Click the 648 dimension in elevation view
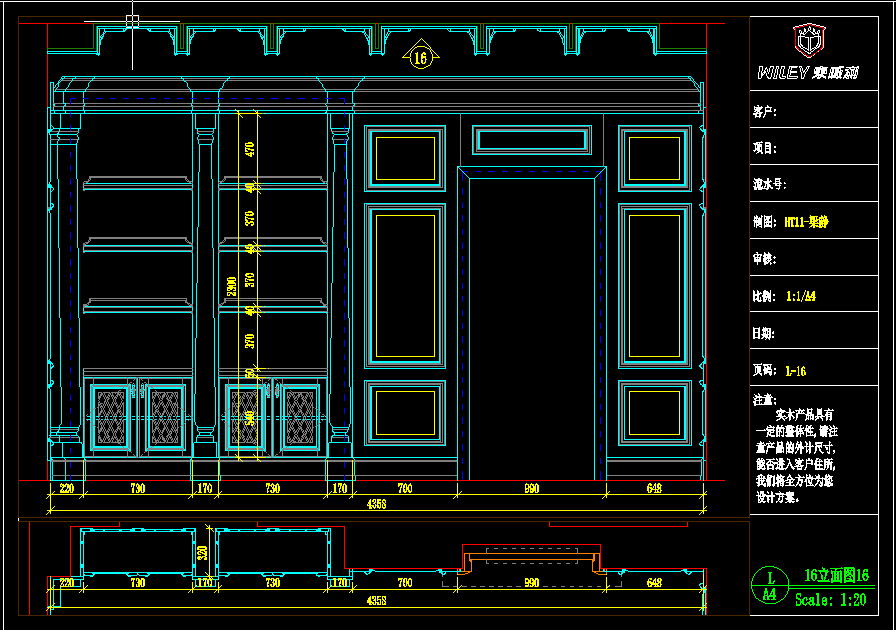 pyautogui.click(x=654, y=488)
